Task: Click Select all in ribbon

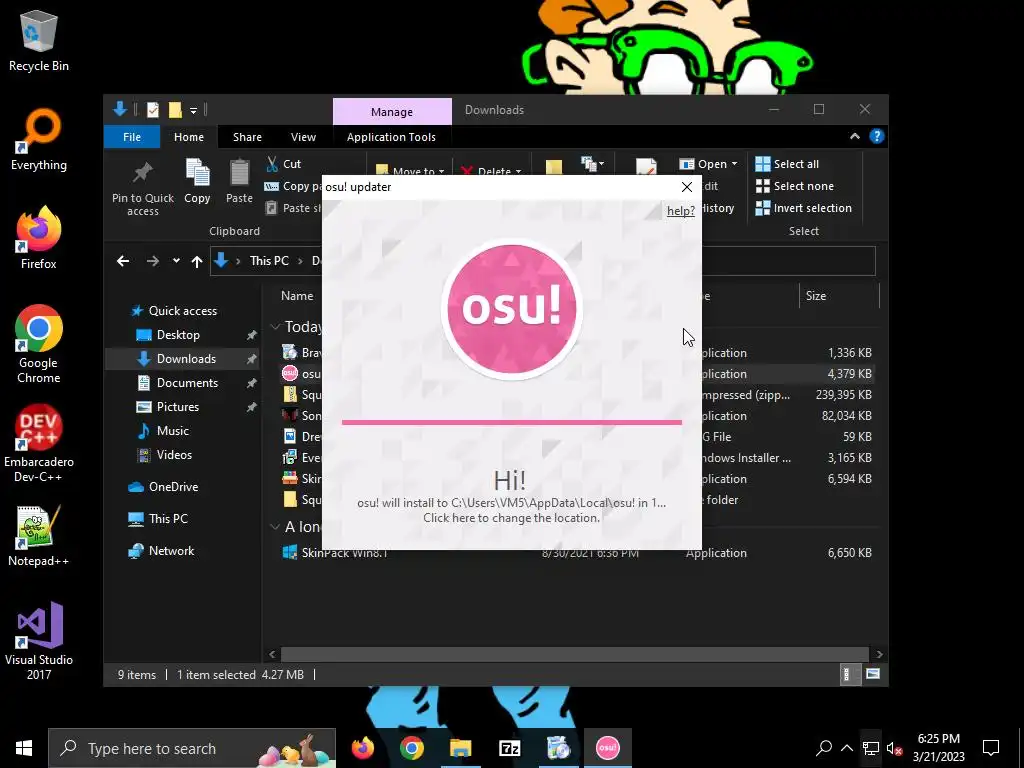Action: pos(787,164)
